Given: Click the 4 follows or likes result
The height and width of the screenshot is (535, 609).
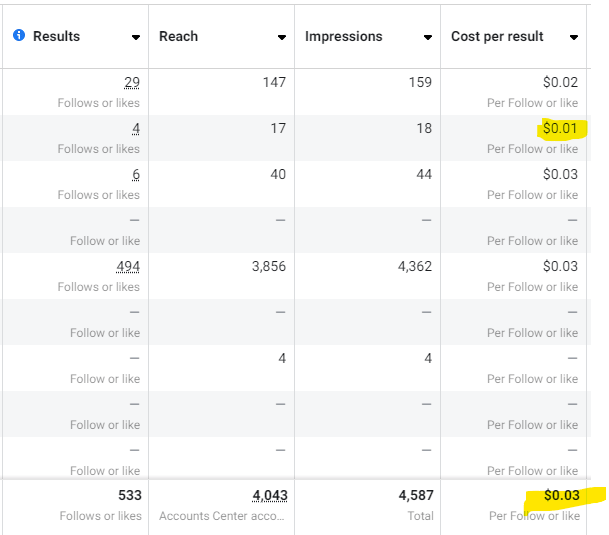Looking at the screenshot, I should [x=136, y=128].
